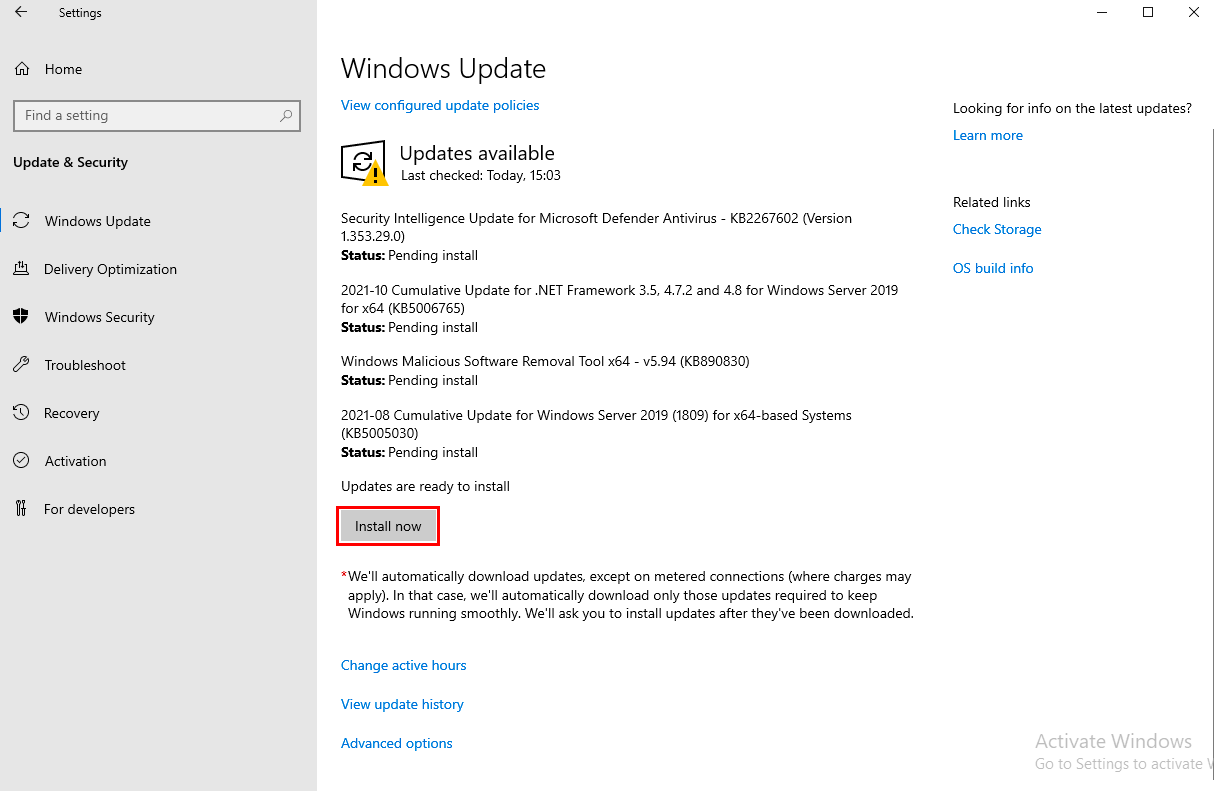Click the metered connections notice paragraph
1214x791 pixels.
click(x=627, y=595)
